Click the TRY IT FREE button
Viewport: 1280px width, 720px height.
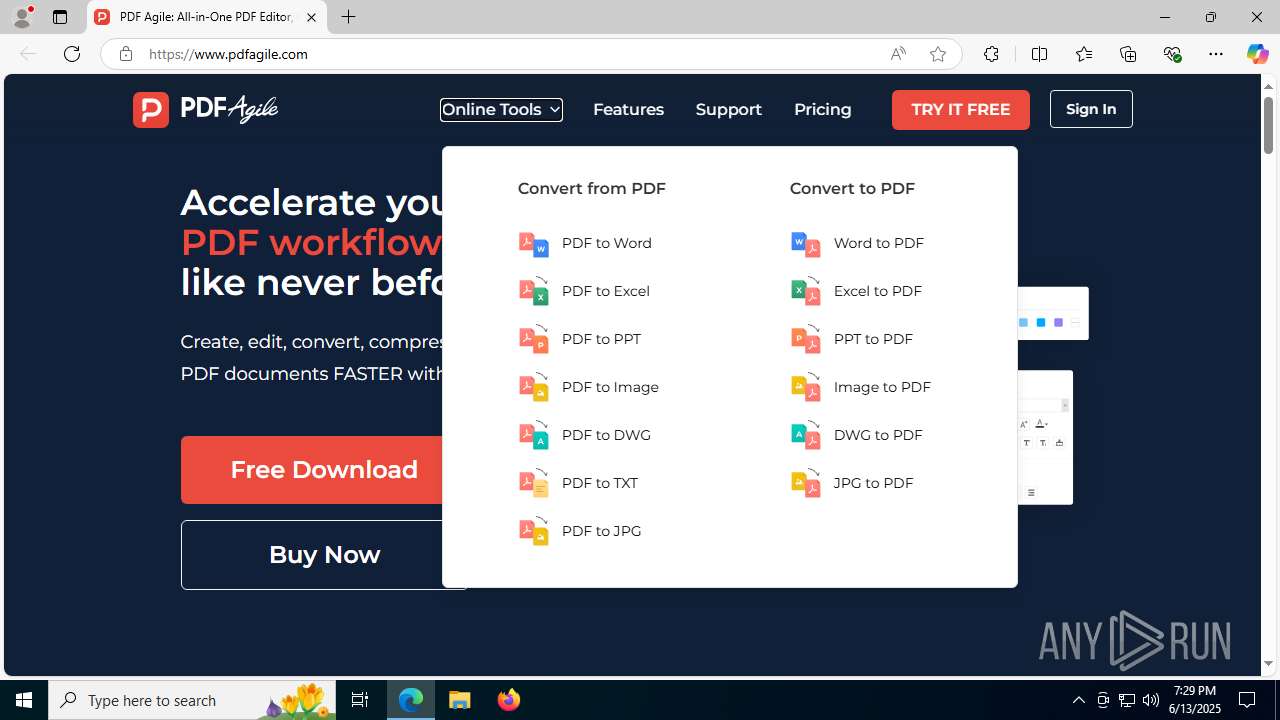pyautogui.click(x=961, y=109)
